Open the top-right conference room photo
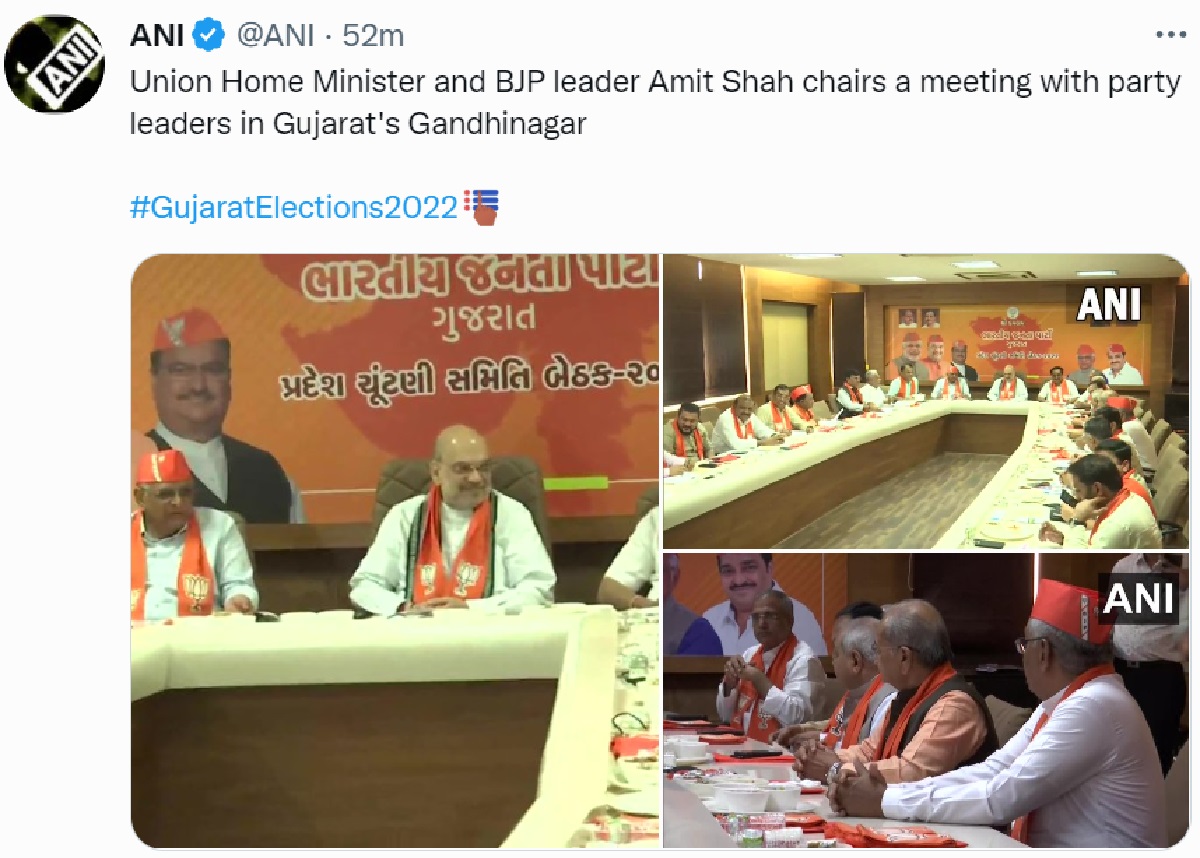The width and height of the screenshot is (1200, 858). tap(926, 401)
